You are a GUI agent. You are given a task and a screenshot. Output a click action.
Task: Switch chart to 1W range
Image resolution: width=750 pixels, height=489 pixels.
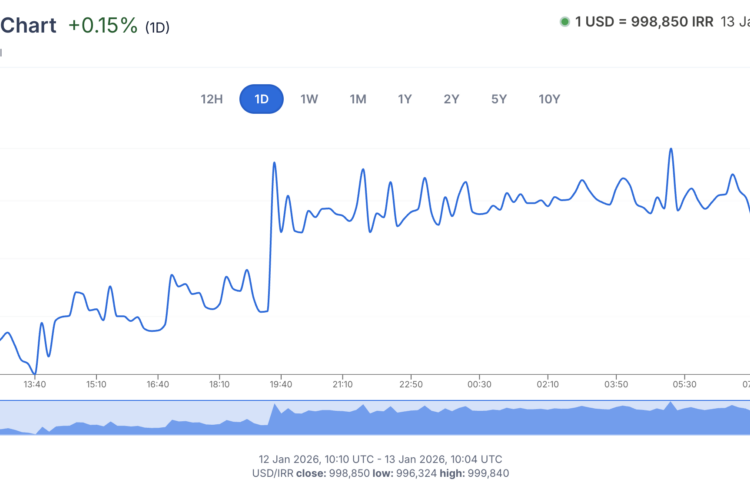point(309,99)
